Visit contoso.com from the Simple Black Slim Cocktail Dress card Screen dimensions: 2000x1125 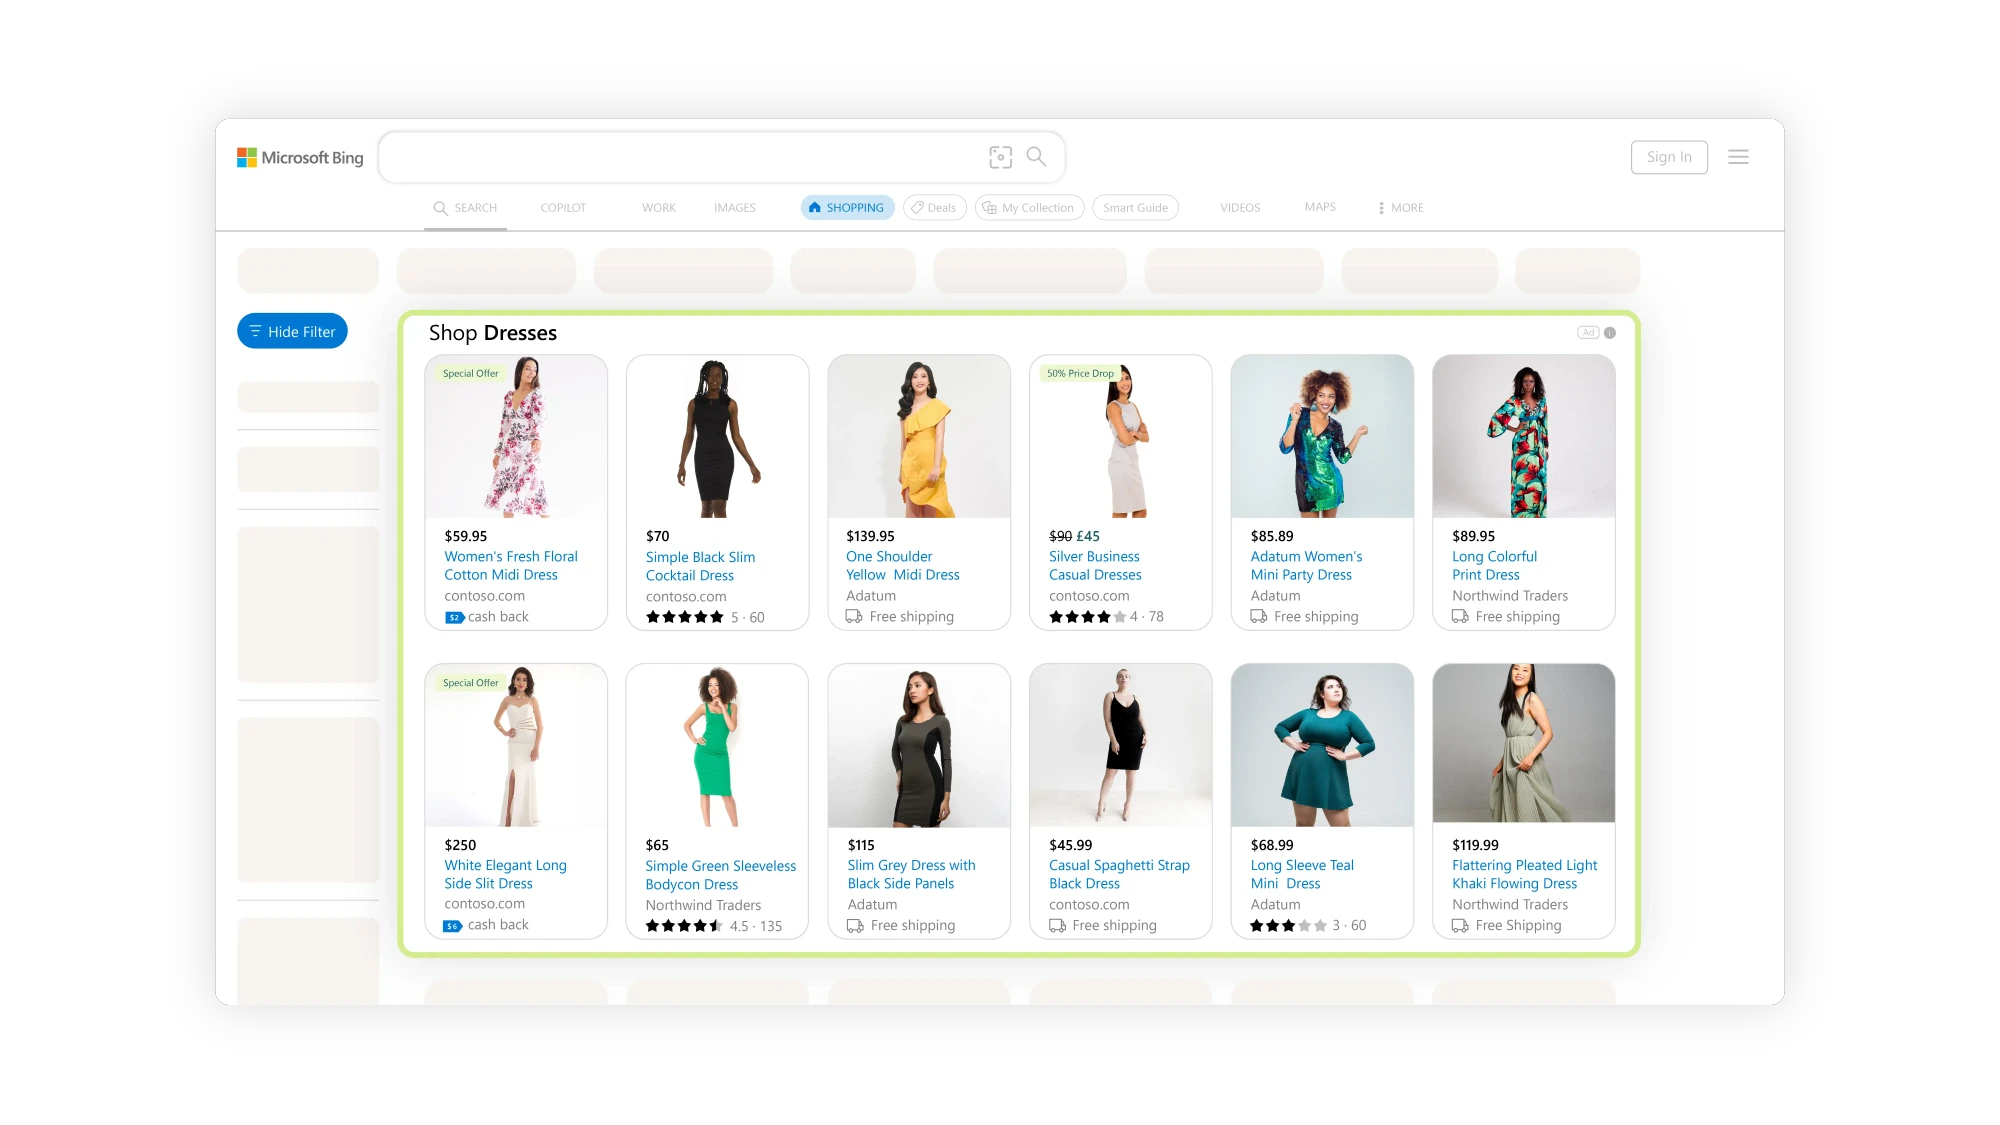[x=686, y=596]
